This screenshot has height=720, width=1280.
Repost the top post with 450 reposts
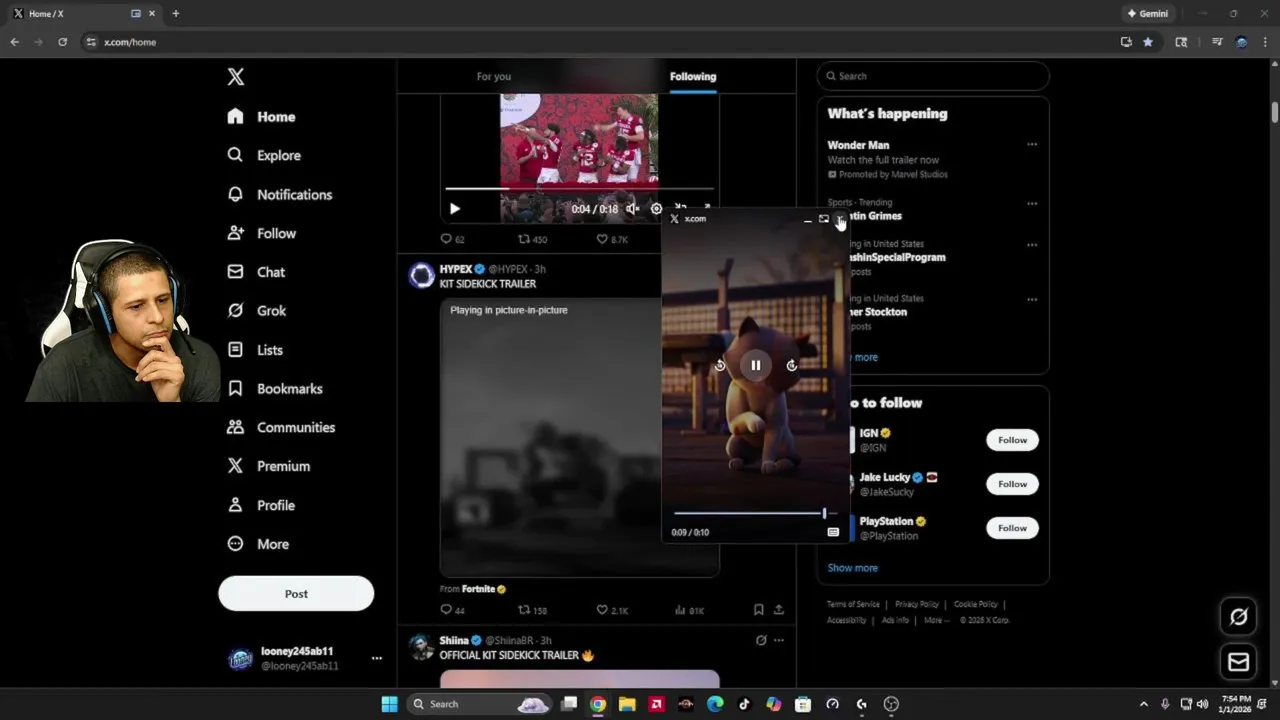[532, 239]
